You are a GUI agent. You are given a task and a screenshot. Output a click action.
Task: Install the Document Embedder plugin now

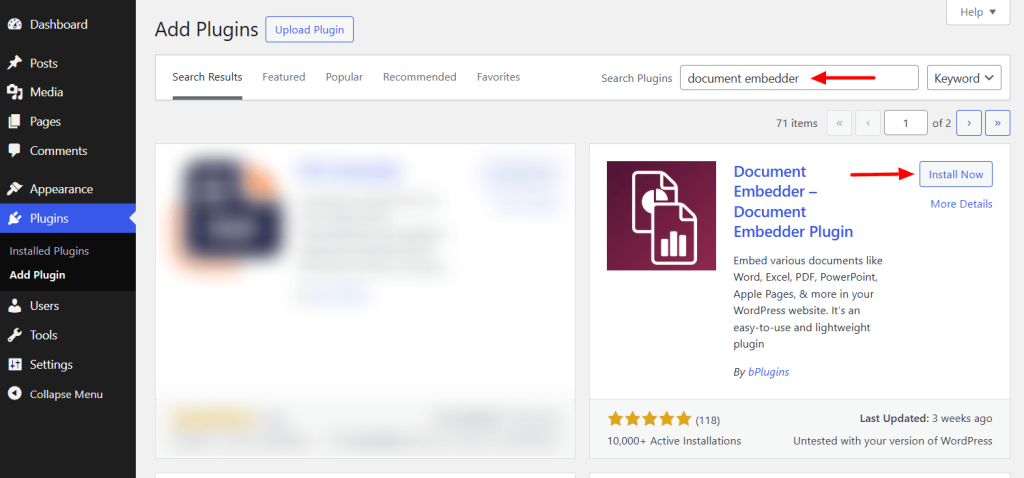point(955,174)
